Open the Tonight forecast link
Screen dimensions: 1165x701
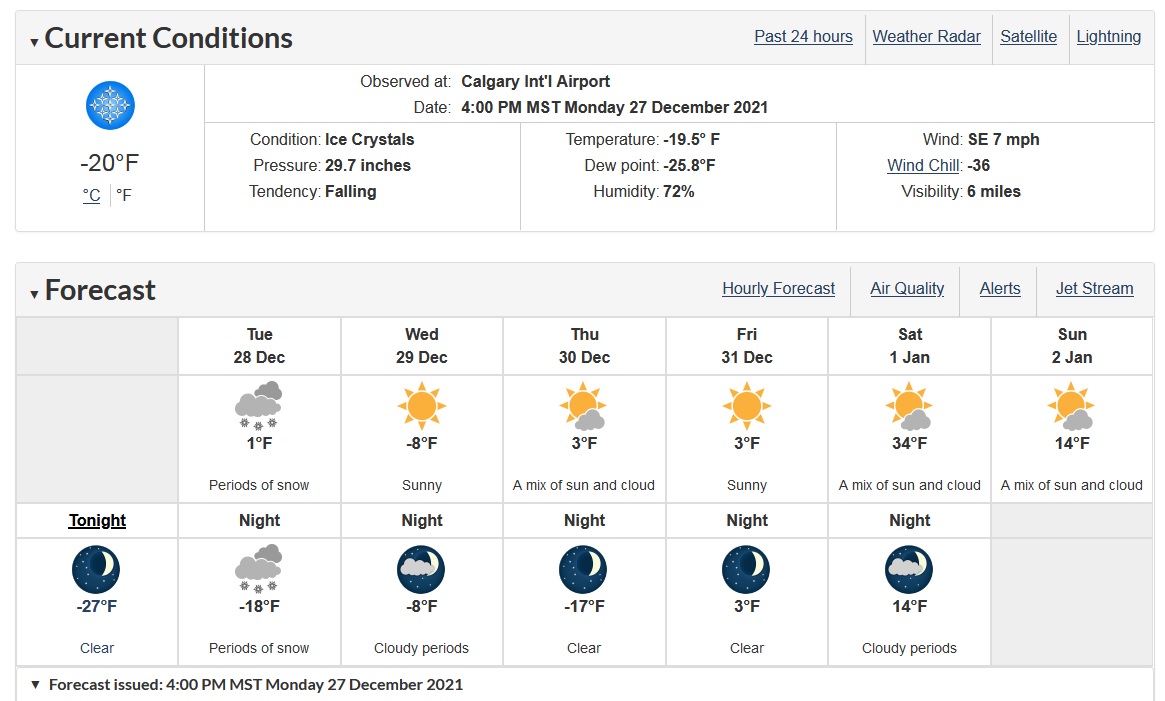97,520
